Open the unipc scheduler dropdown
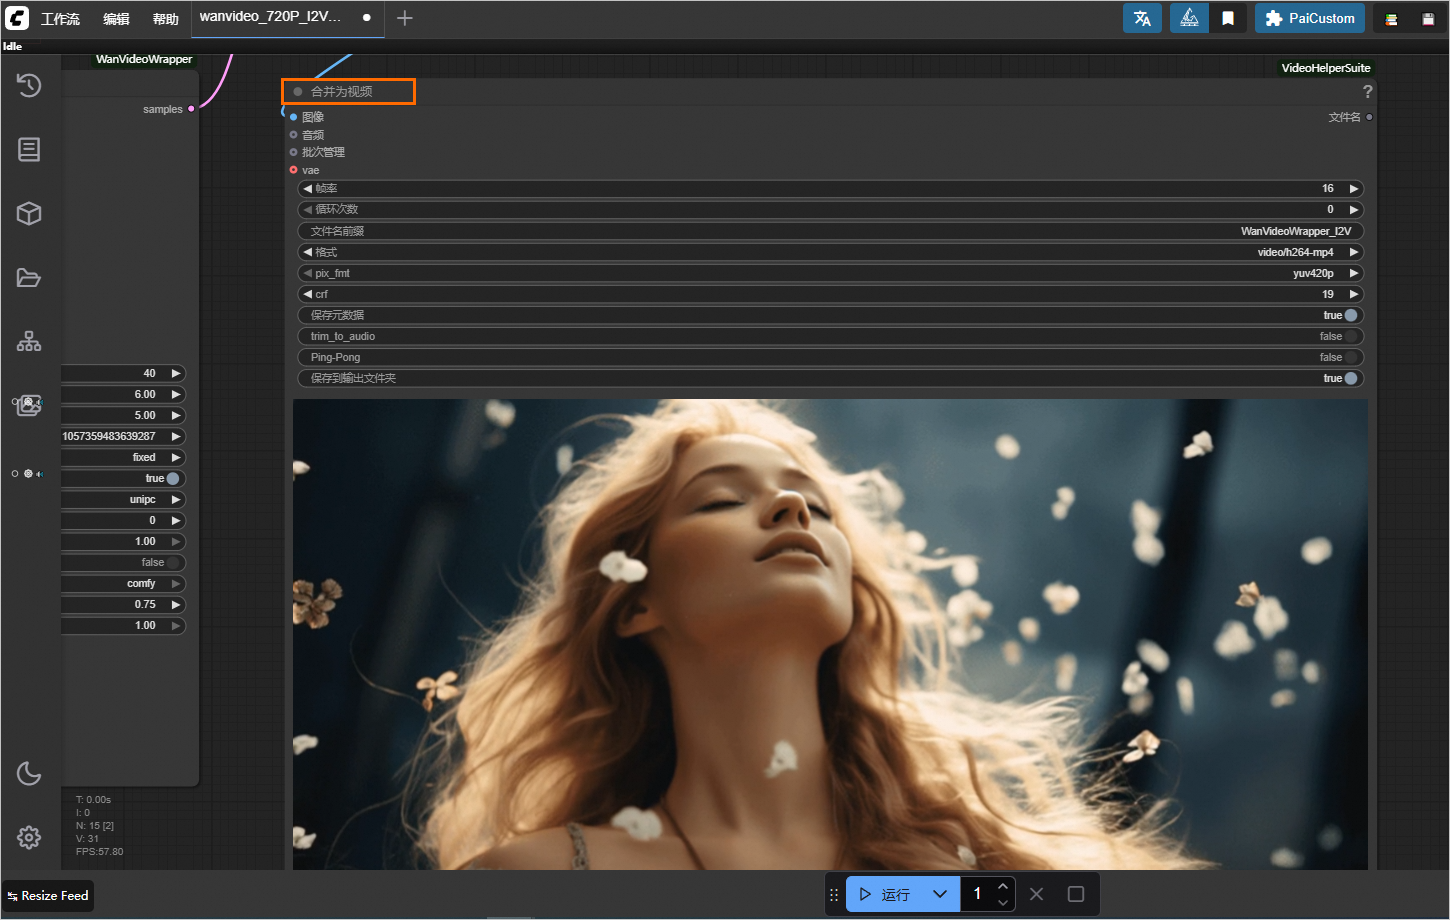The width and height of the screenshot is (1450, 920). pyautogui.click(x=123, y=499)
